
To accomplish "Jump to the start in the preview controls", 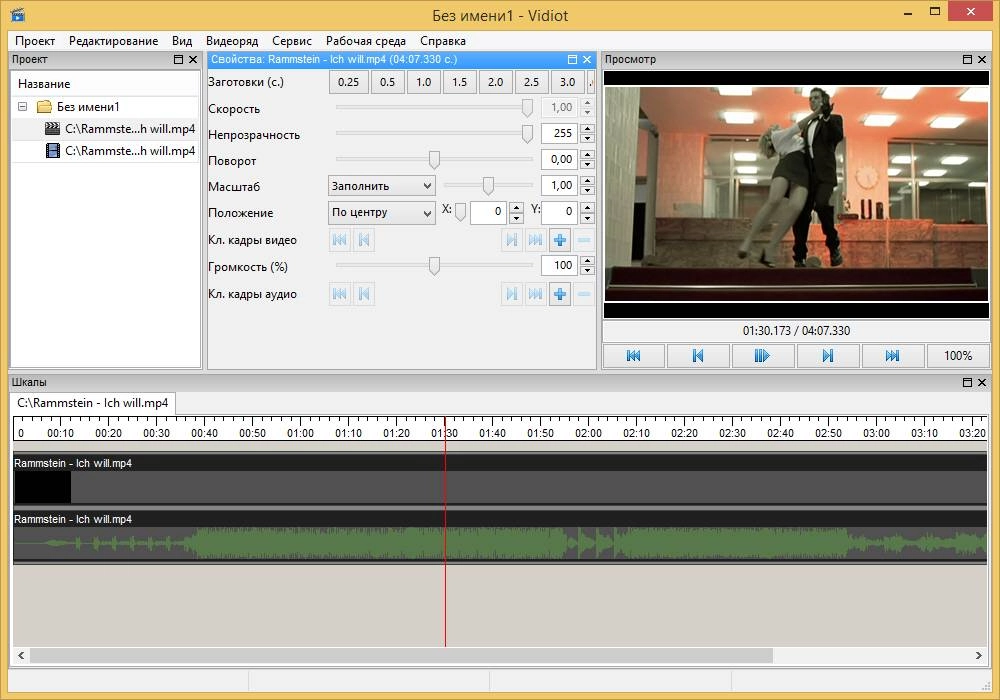I will pos(633,356).
